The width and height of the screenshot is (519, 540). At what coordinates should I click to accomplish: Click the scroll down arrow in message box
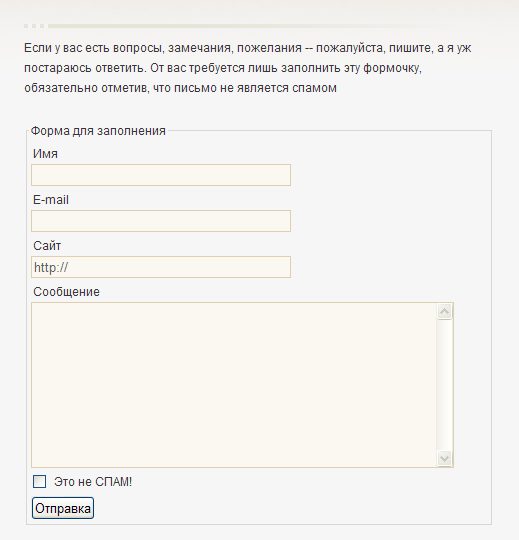(x=444, y=458)
